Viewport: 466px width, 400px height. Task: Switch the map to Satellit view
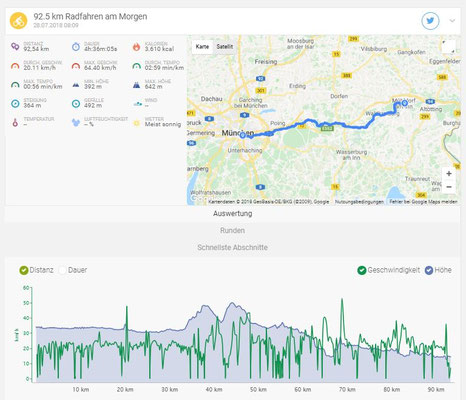[x=225, y=47]
